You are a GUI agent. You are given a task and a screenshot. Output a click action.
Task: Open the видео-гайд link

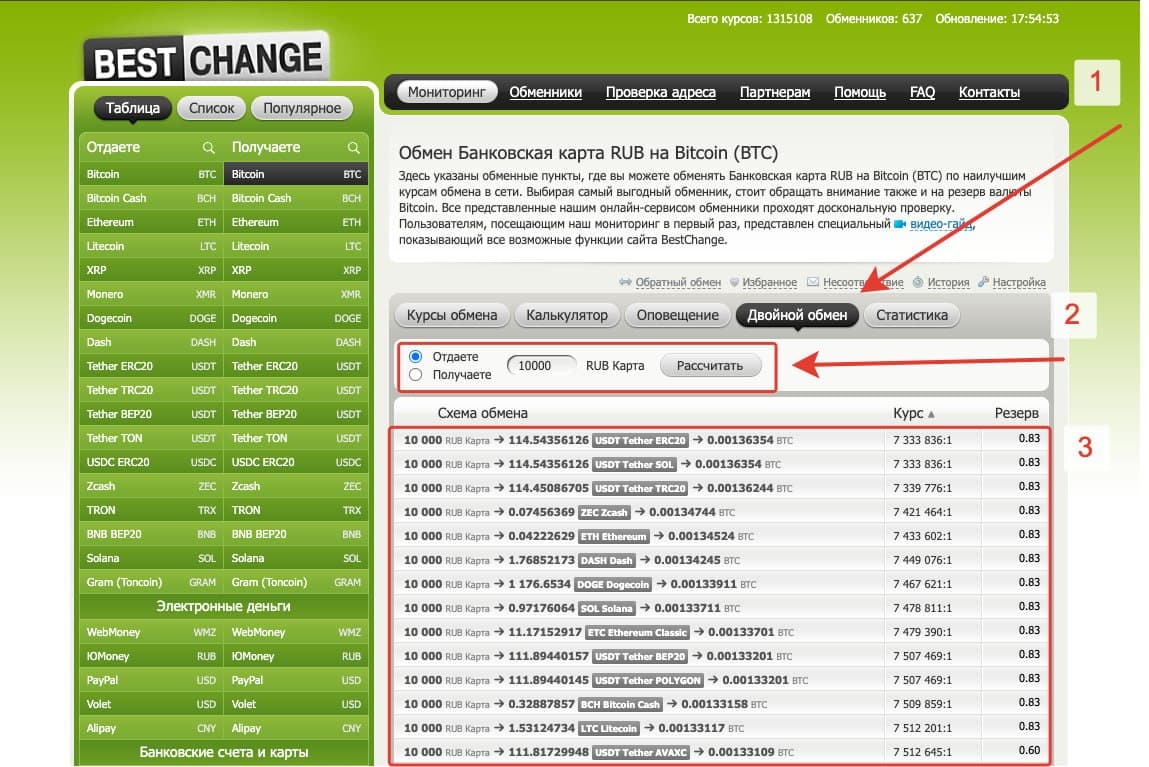point(941,224)
